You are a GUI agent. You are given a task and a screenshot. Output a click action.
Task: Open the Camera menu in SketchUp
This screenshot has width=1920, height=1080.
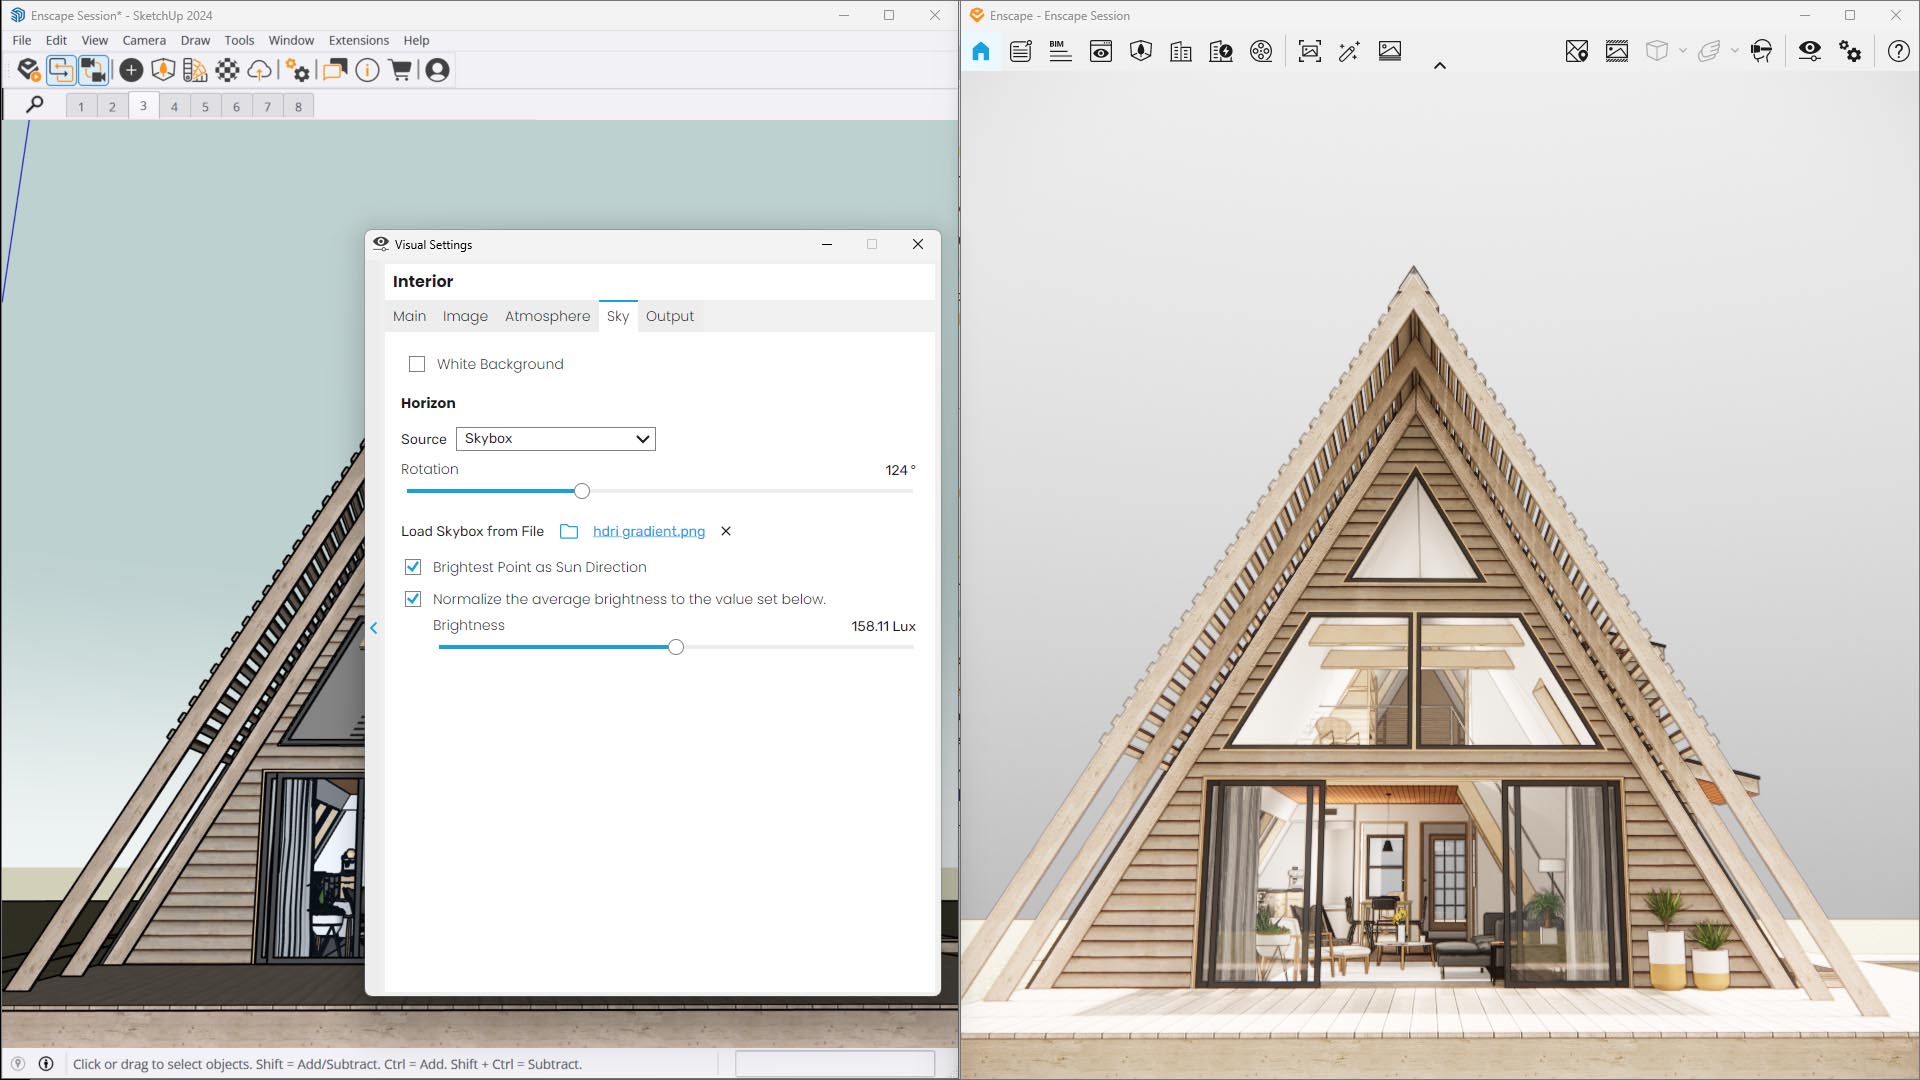(x=144, y=40)
